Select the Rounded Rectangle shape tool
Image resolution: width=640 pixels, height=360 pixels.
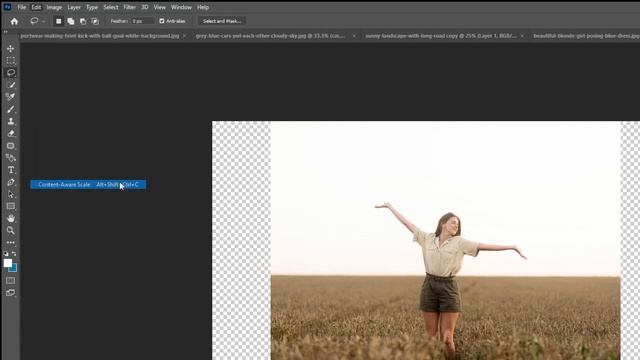point(11,146)
